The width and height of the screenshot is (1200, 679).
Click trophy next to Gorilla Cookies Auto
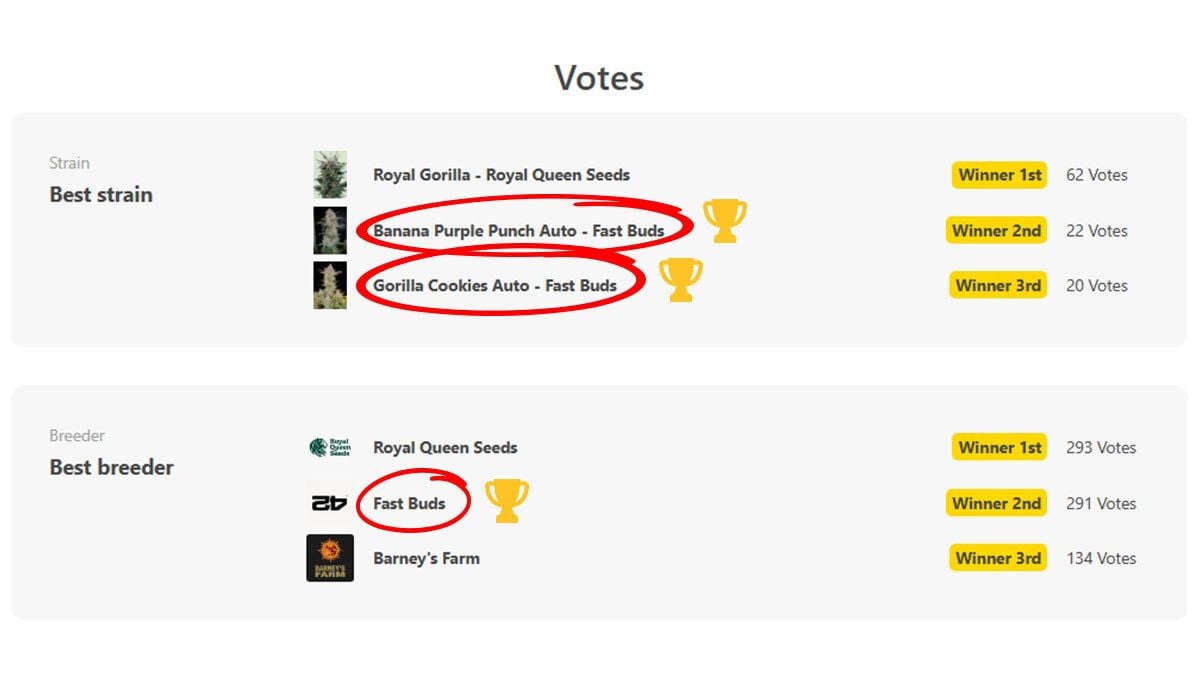[x=680, y=279]
